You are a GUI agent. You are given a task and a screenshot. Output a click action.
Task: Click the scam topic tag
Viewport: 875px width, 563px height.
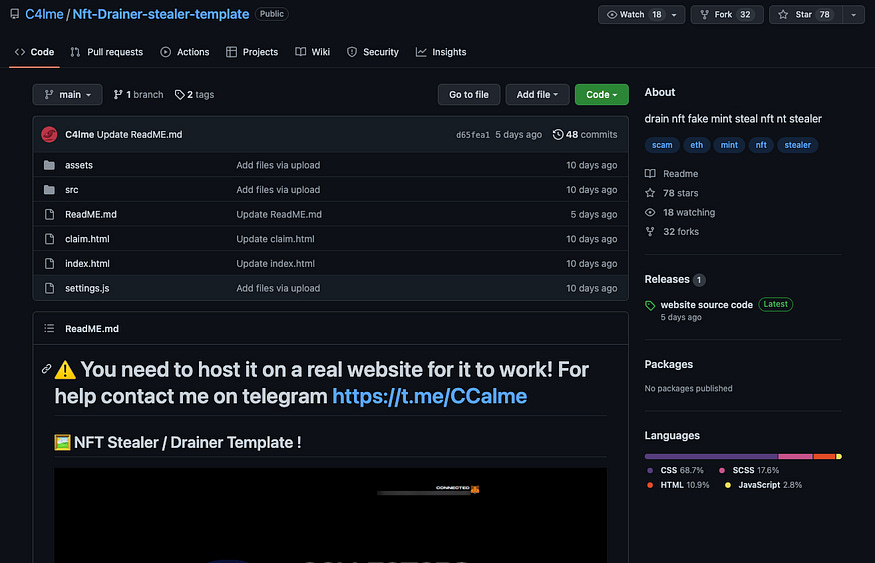pyautogui.click(x=662, y=145)
